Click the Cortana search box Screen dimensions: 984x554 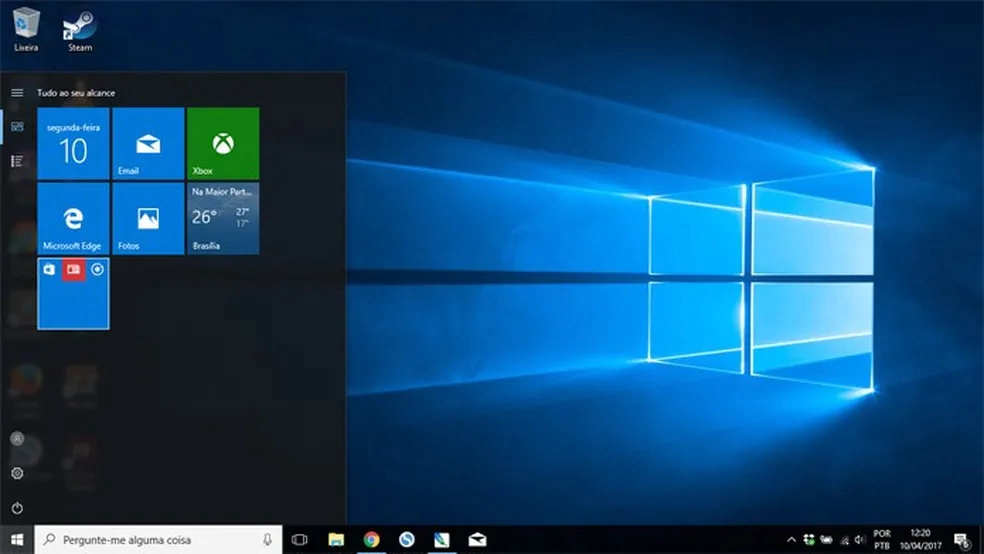point(150,540)
